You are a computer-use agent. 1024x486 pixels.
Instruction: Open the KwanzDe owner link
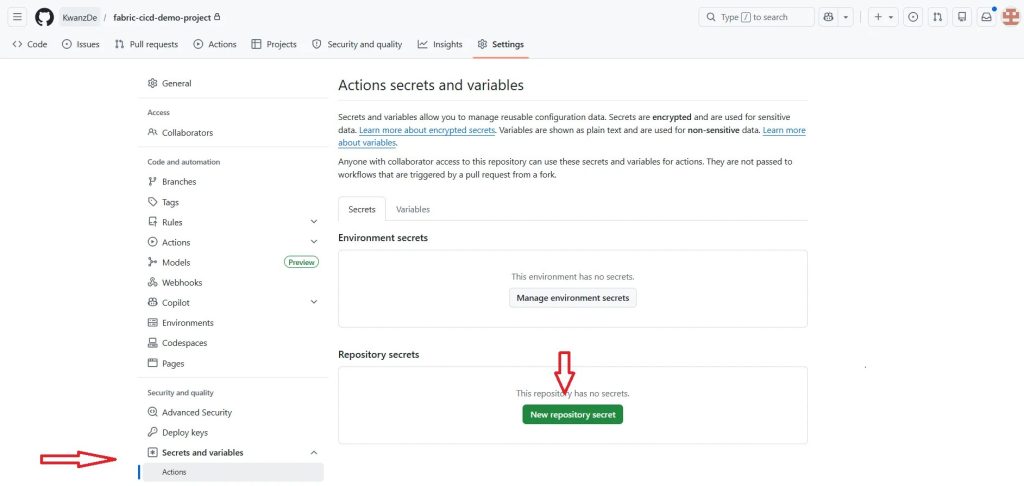[80, 18]
